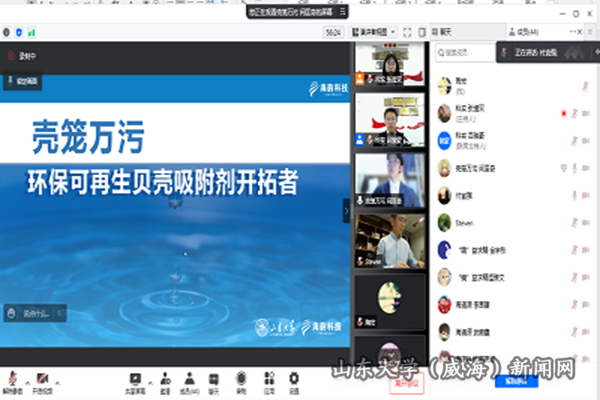The height and width of the screenshot is (400, 600).
Task: Click the recording status indicator
Action: coord(21,56)
